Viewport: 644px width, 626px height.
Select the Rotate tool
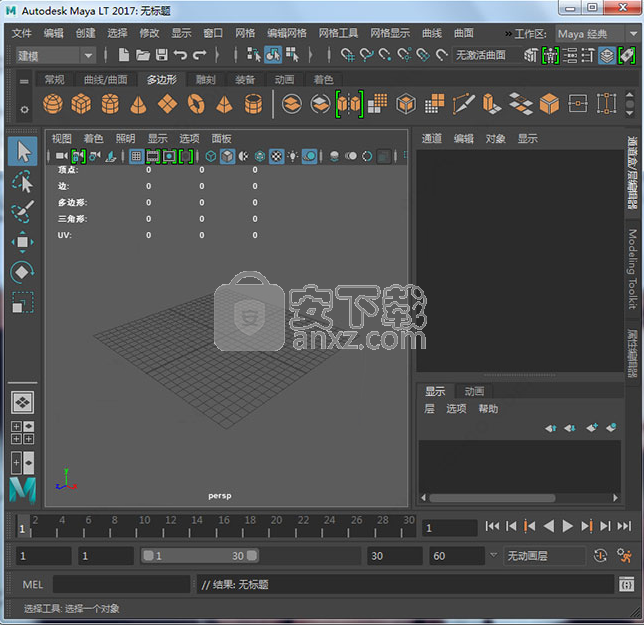[22, 272]
